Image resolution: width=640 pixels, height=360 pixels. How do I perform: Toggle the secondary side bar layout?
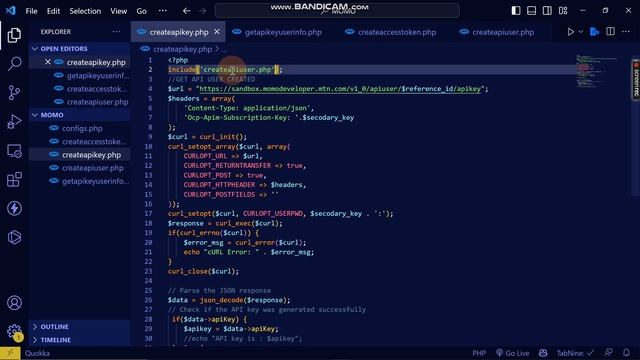(547, 11)
